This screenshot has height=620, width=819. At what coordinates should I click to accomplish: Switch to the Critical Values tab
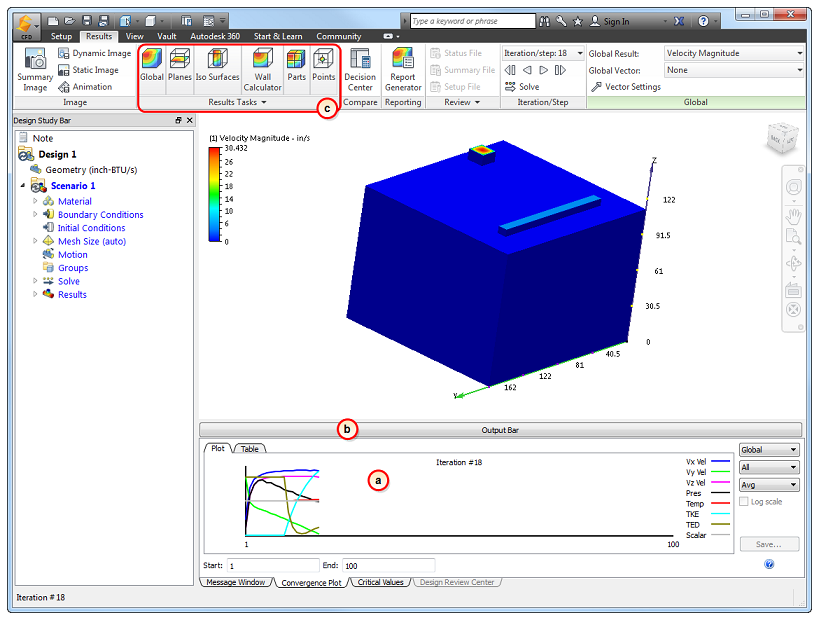380,582
